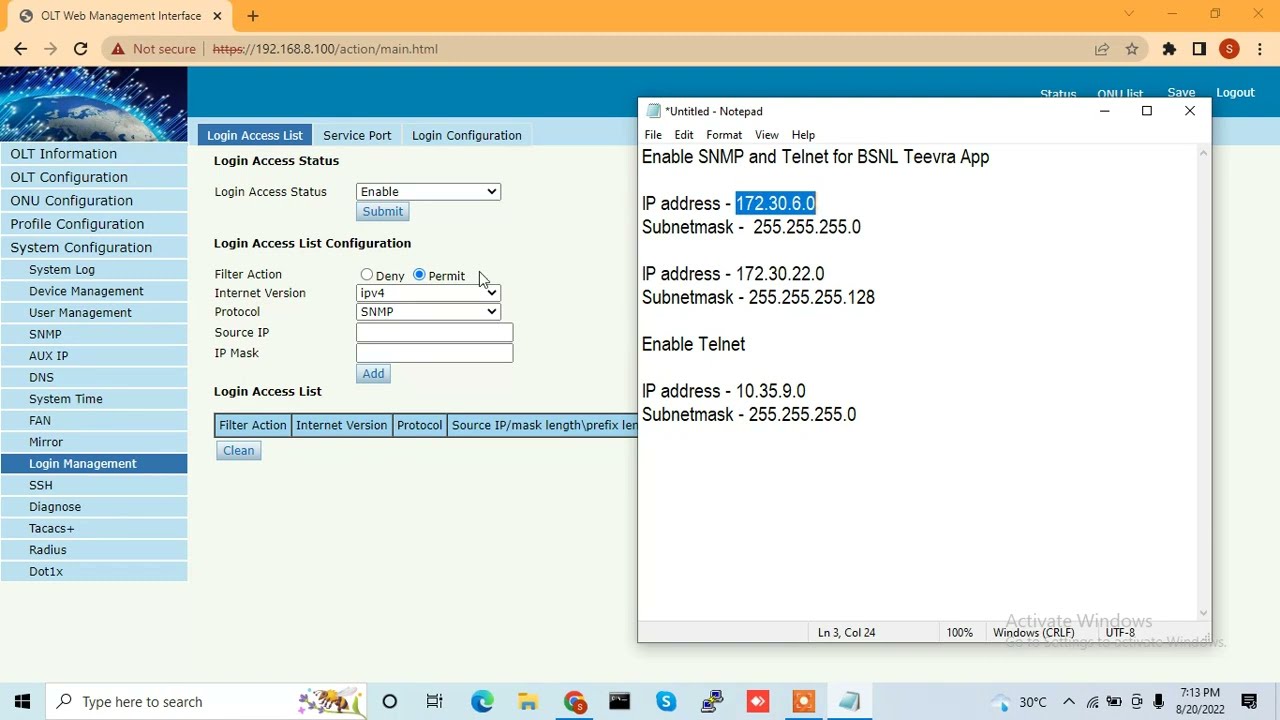Switch to Service Port tab

(x=357, y=135)
